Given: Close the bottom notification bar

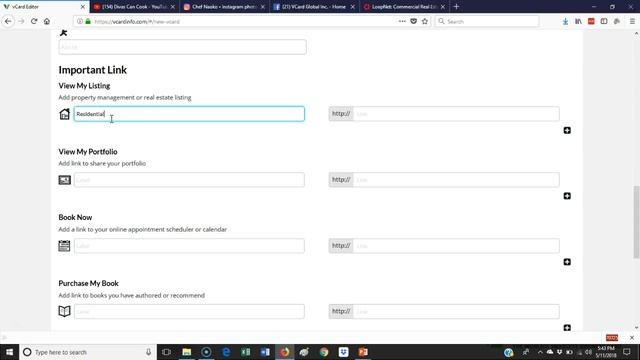Looking at the screenshot, I should (632, 338).
